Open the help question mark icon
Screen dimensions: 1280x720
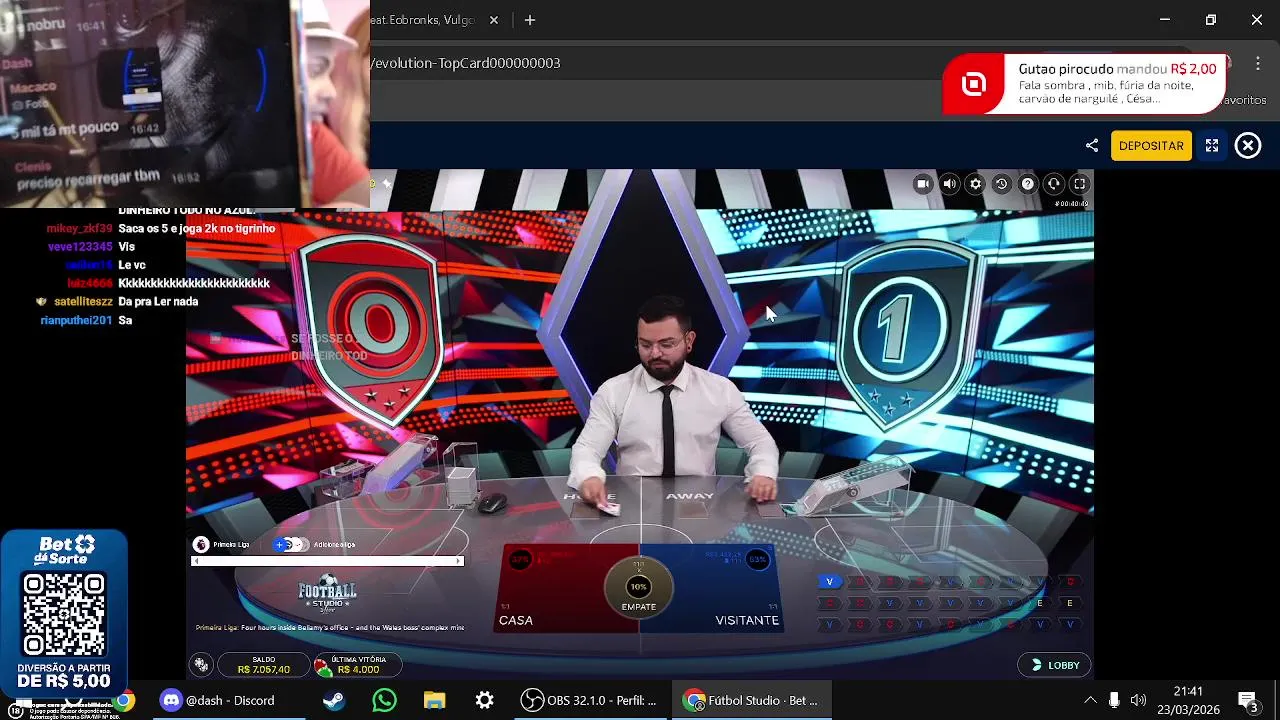coord(1027,184)
